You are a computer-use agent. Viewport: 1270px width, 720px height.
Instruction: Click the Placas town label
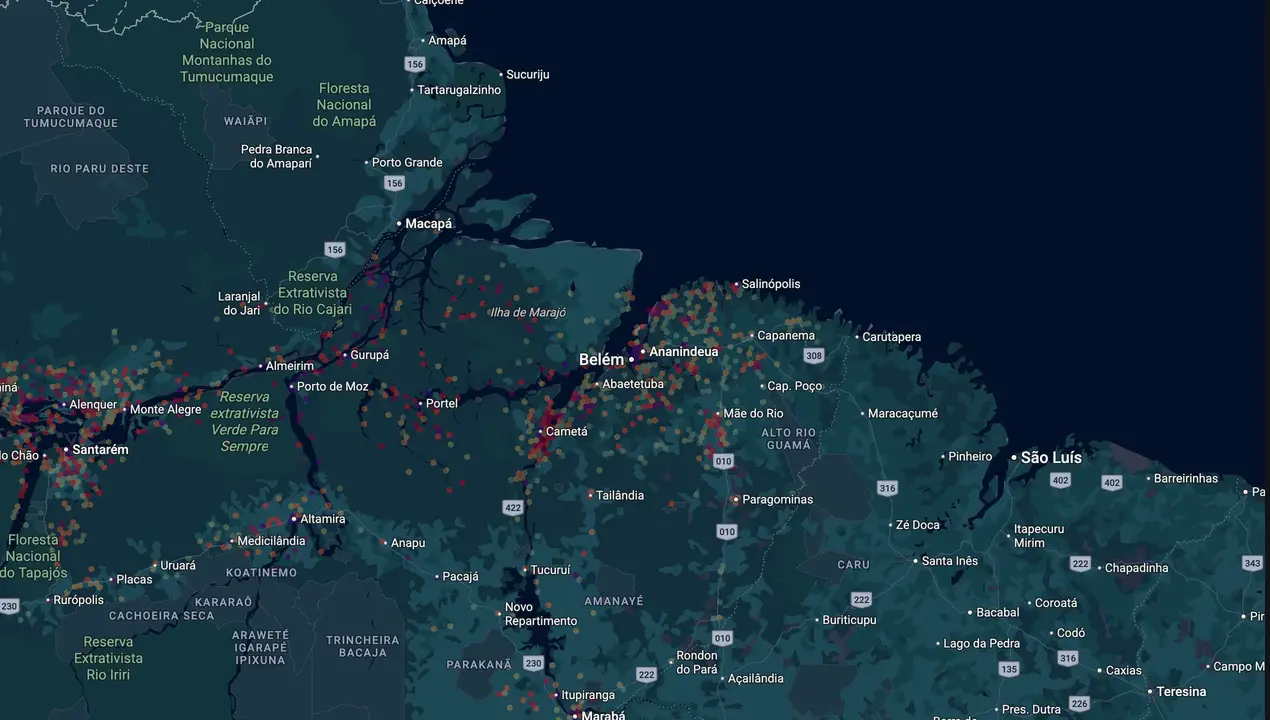tap(135, 580)
